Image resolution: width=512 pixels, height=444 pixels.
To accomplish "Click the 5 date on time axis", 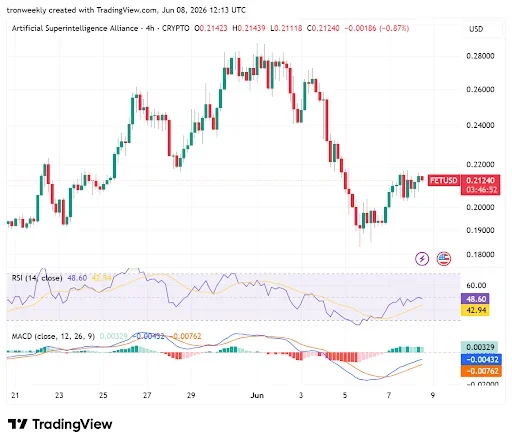I will pos(345,395).
